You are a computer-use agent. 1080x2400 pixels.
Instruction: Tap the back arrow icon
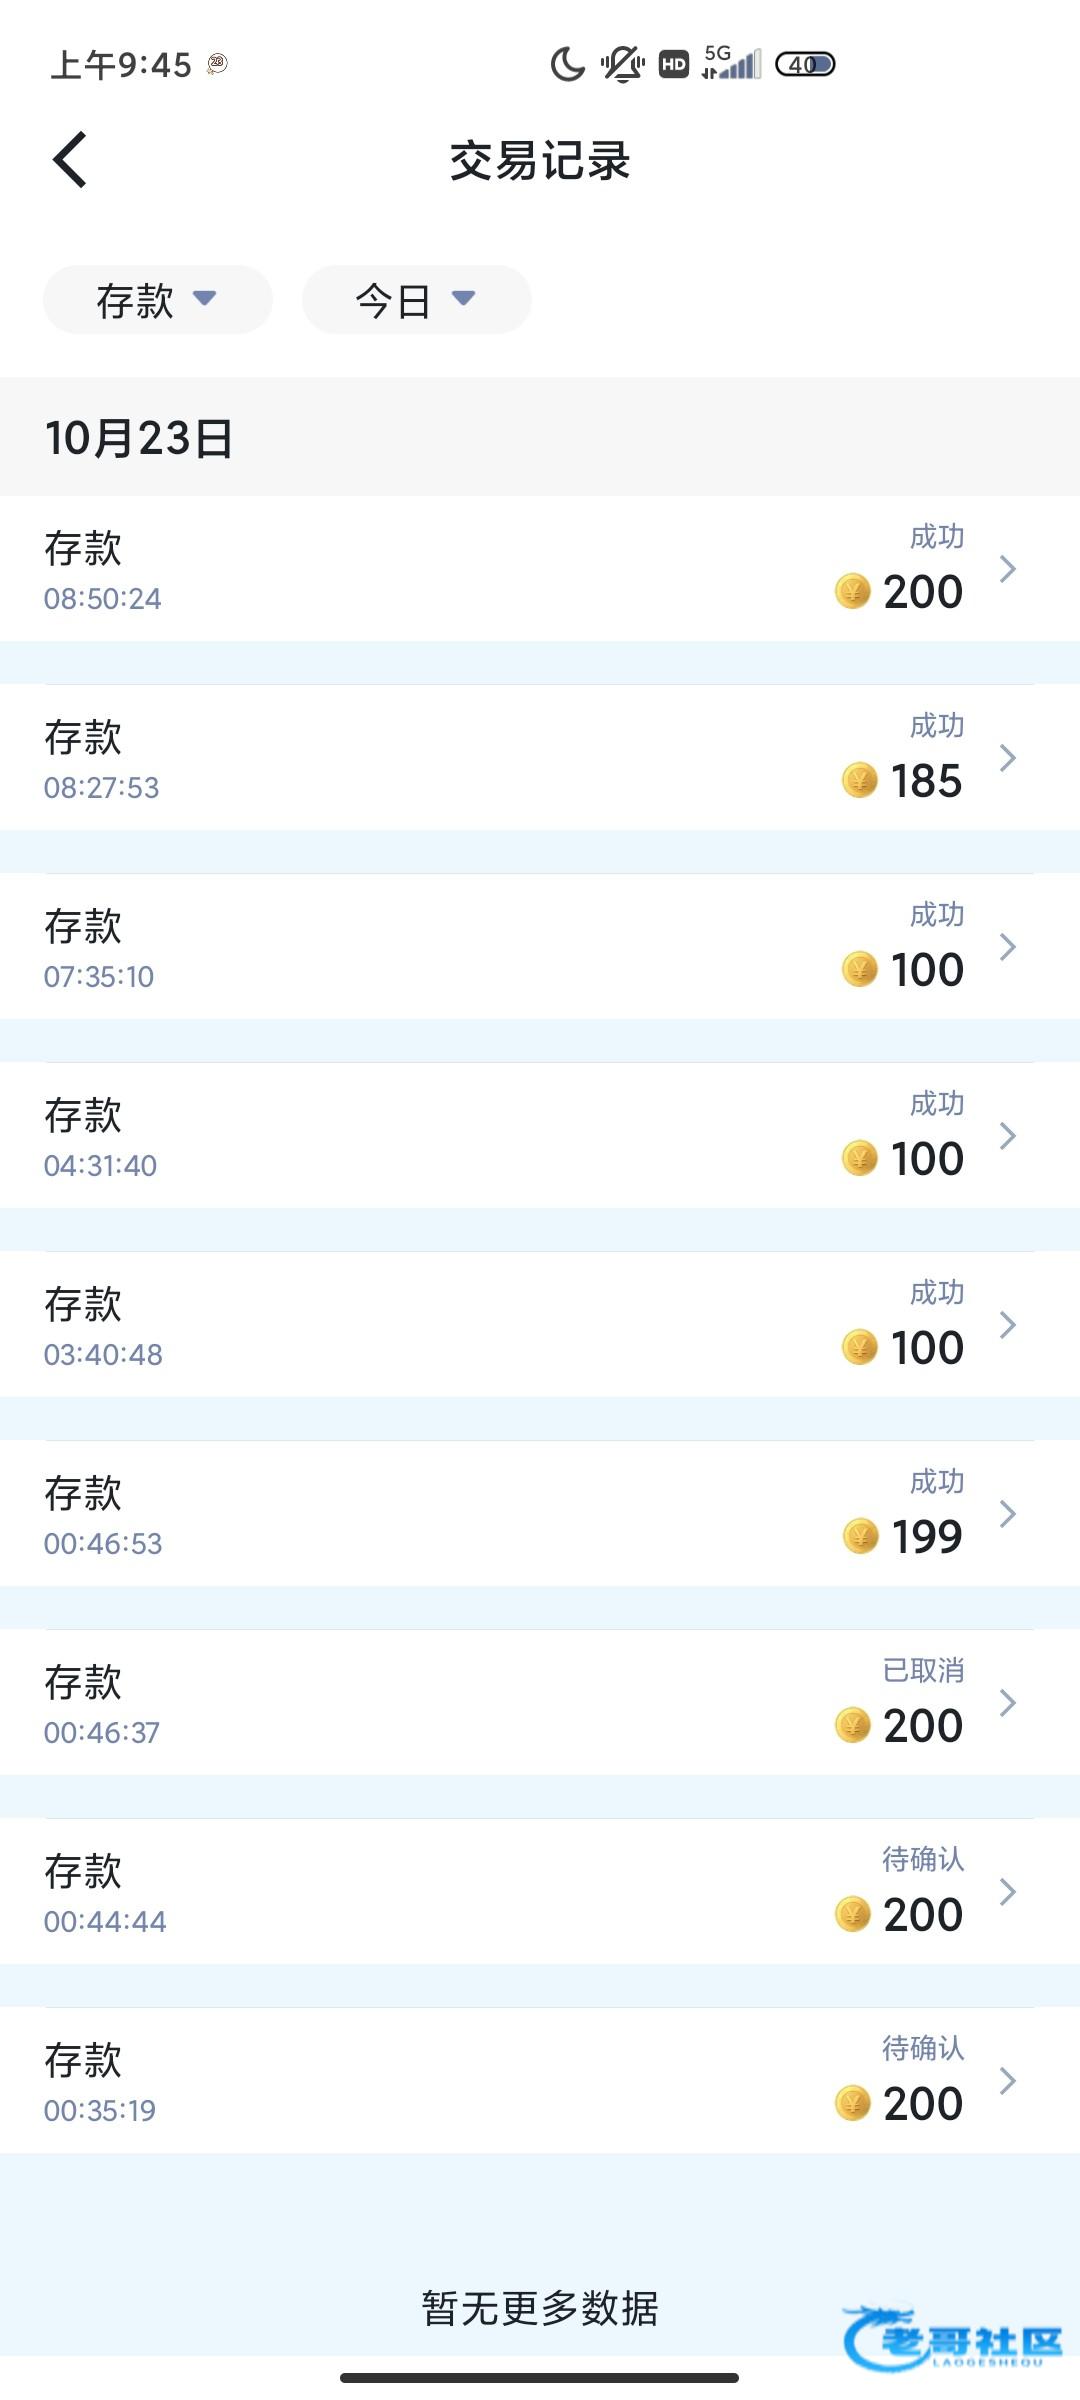tap(70, 160)
